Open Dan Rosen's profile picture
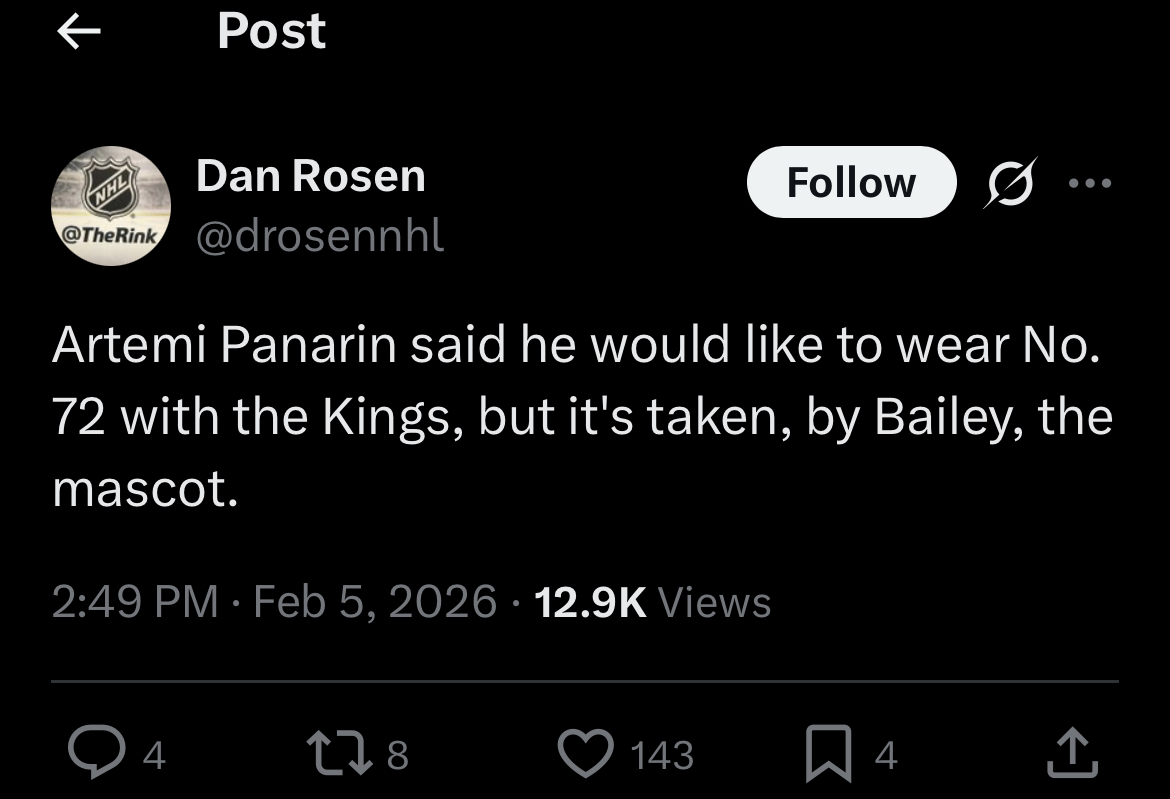Image resolution: width=1170 pixels, height=799 pixels. (x=111, y=206)
